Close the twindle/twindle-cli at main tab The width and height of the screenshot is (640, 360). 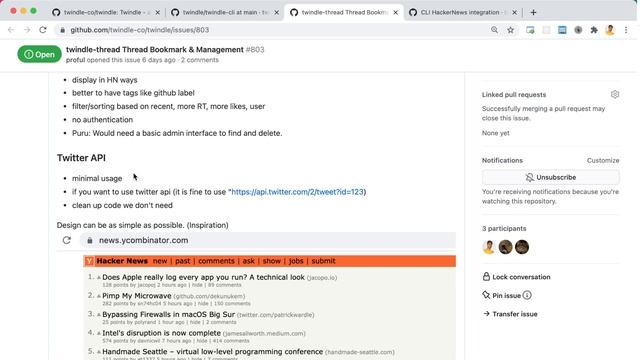[276, 13]
